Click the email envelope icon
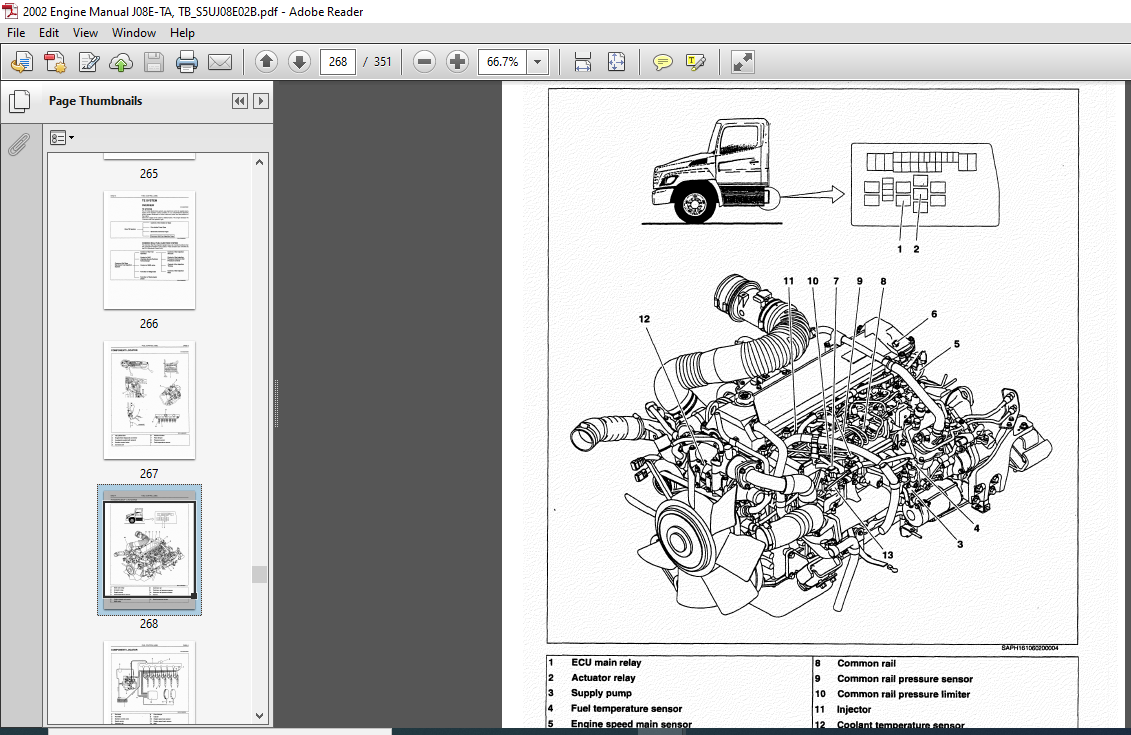 (220, 62)
